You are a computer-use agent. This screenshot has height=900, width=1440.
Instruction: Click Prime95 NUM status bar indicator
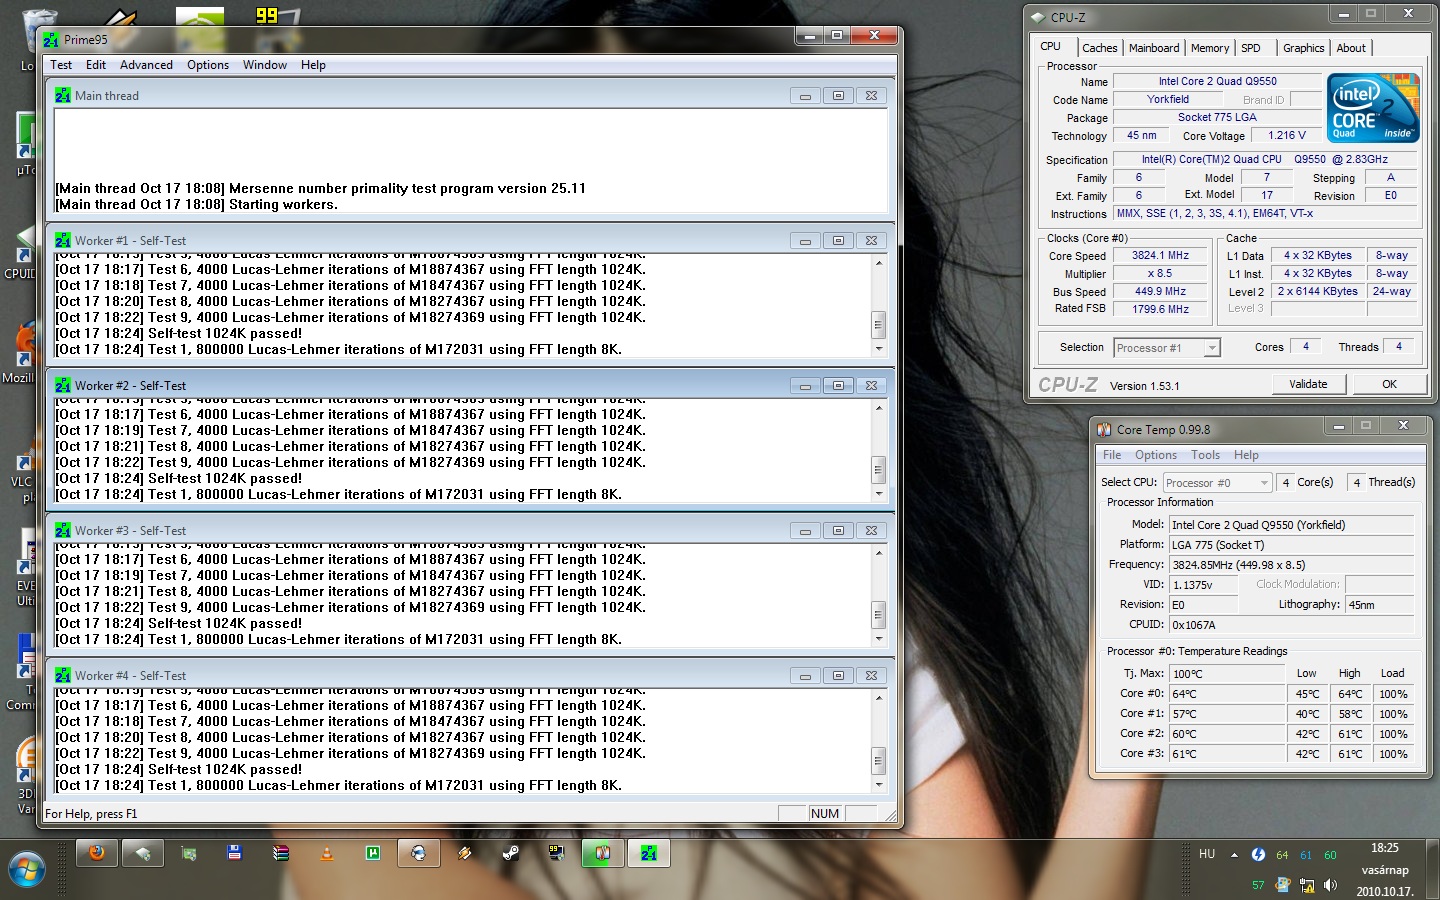(825, 814)
